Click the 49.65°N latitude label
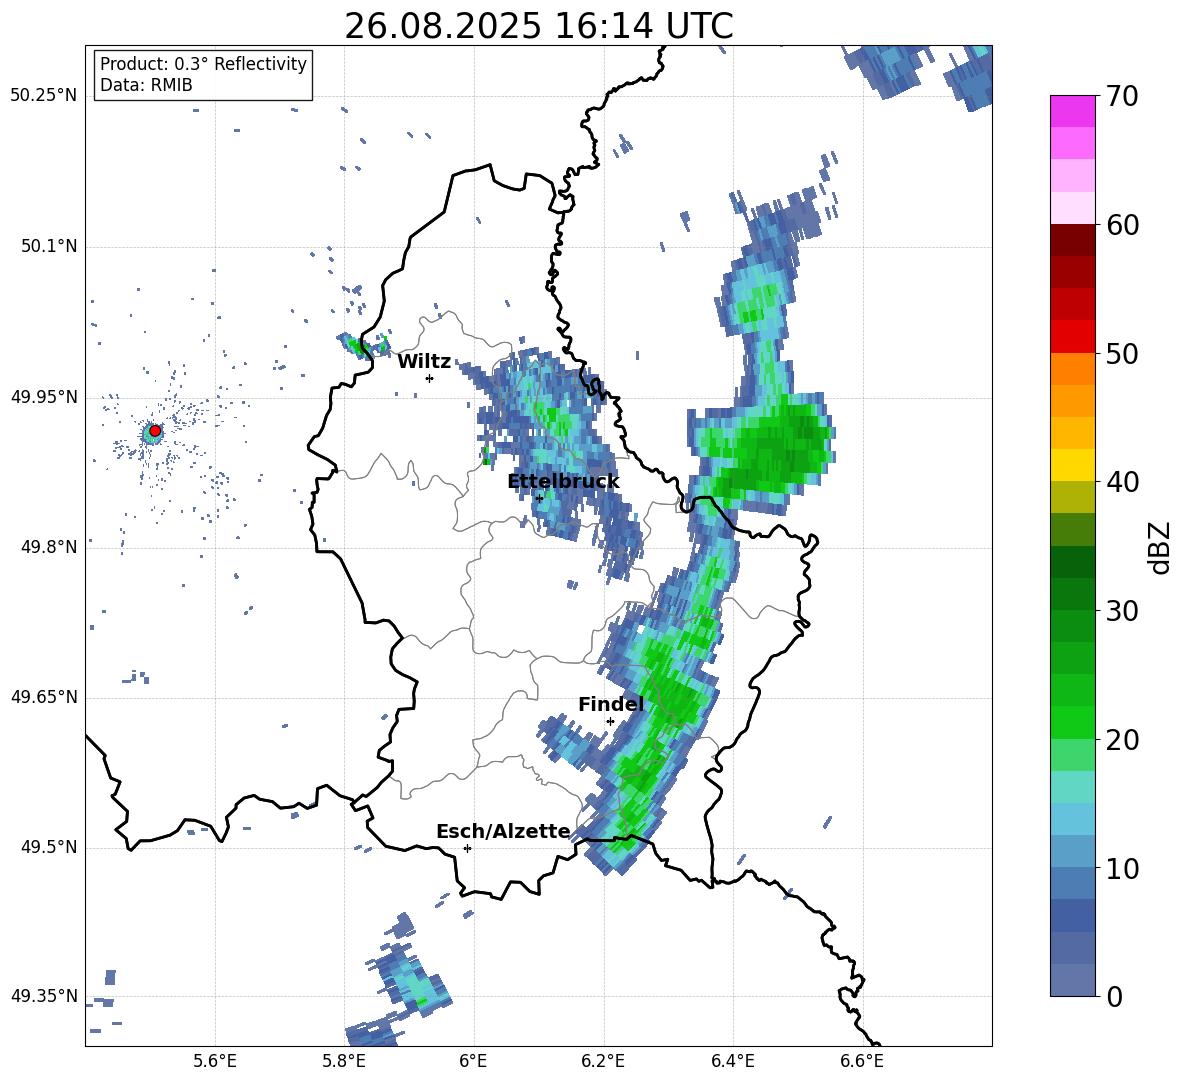Viewport: 1184px width, 1081px height. click(44, 697)
